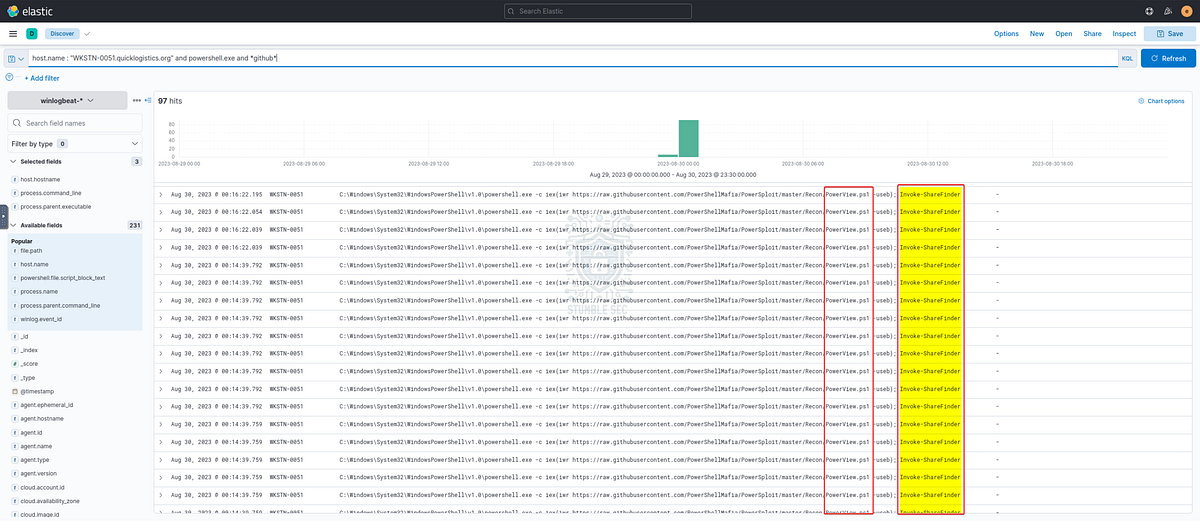Open the newsfeed icon in header
Screen dimensions: 1200x530
click(1168, 10)
